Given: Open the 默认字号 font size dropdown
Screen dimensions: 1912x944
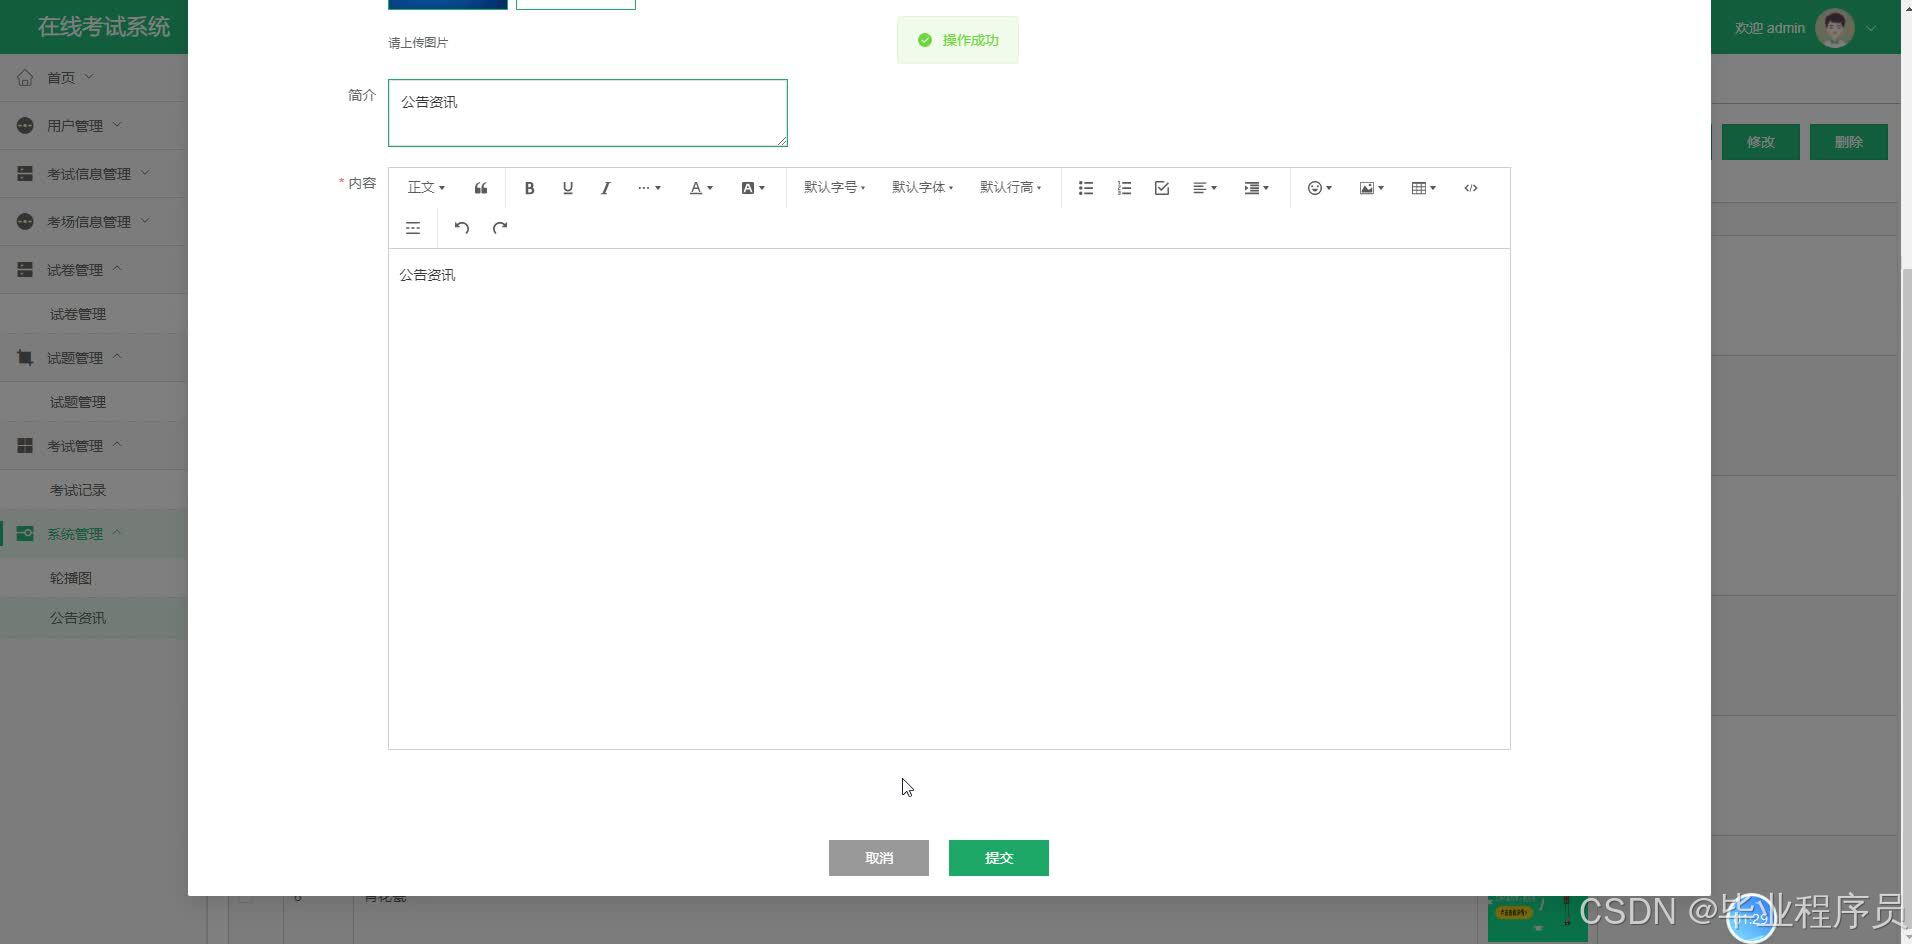Looking at the screenshot, I should point(835,188).
